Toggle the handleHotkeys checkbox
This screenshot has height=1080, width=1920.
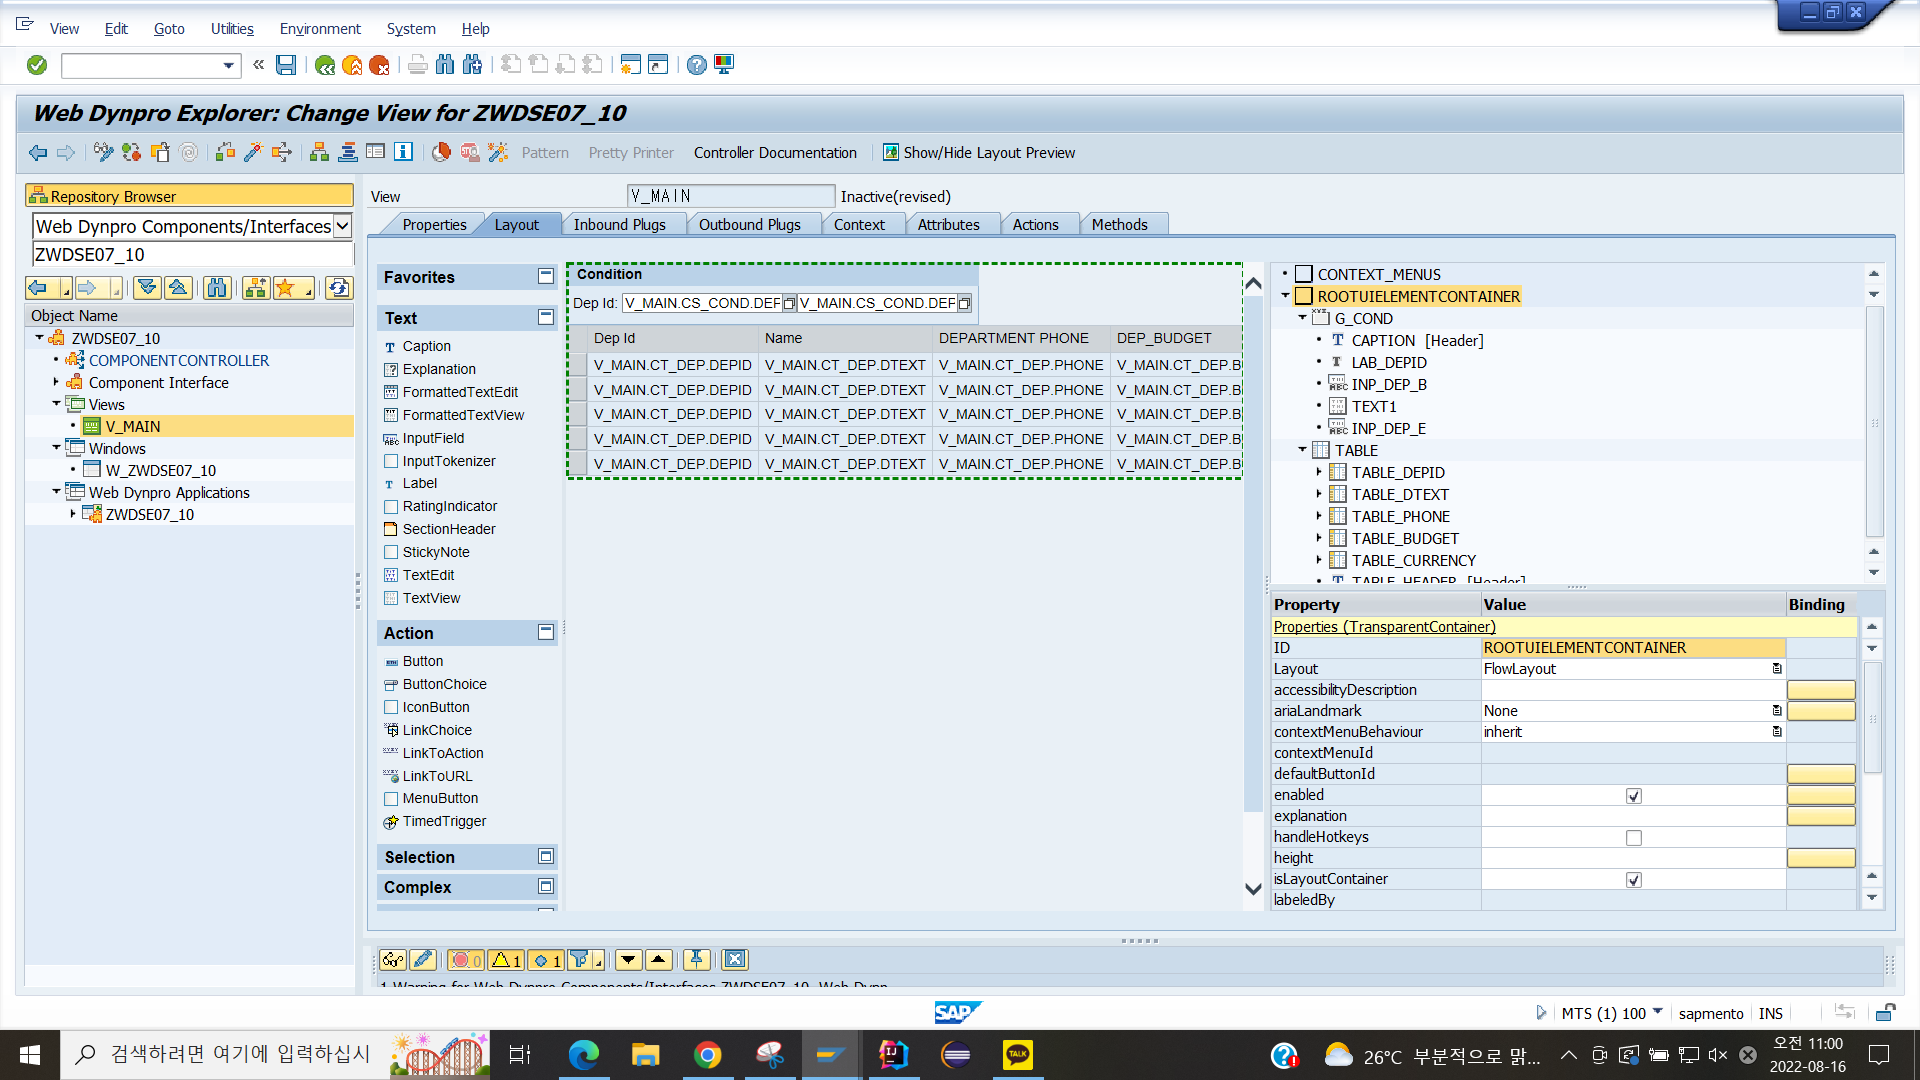1633,838
